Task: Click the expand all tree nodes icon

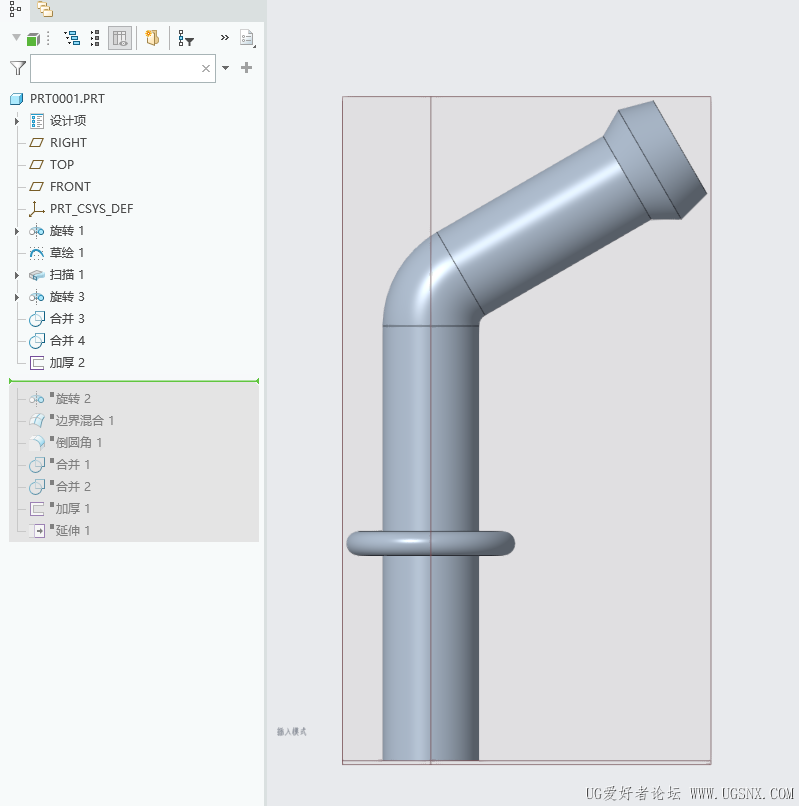Action: tap(72, 38)
